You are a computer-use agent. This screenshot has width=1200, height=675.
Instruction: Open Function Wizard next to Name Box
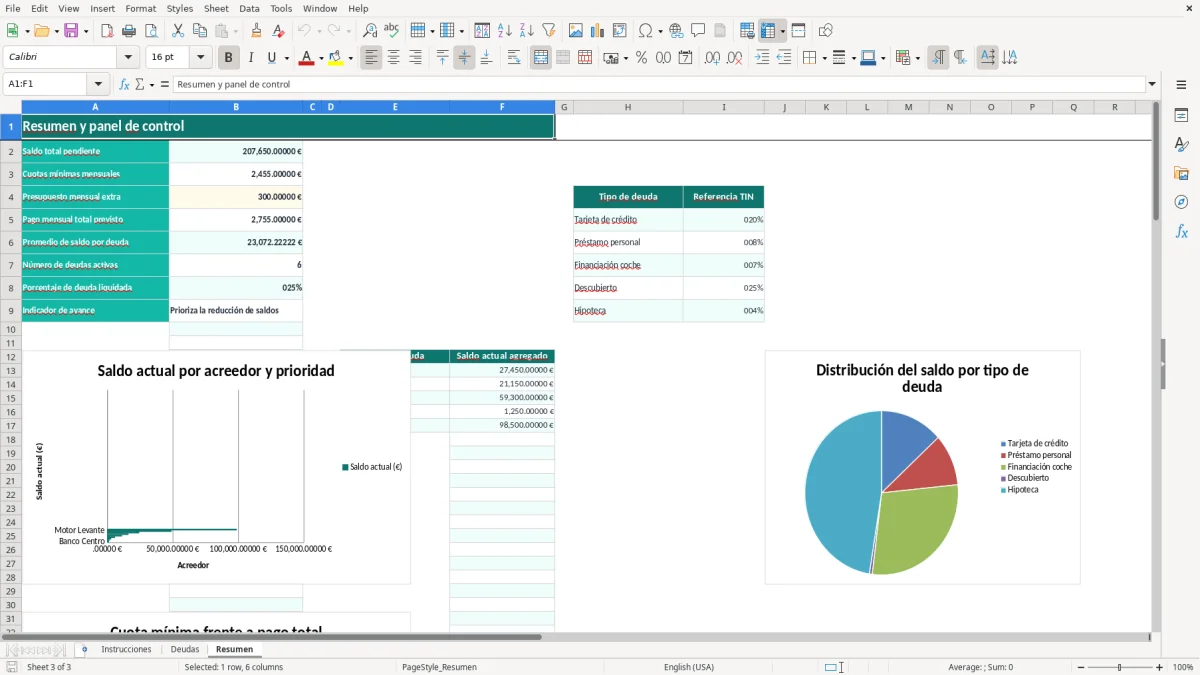tap(125, 85)
